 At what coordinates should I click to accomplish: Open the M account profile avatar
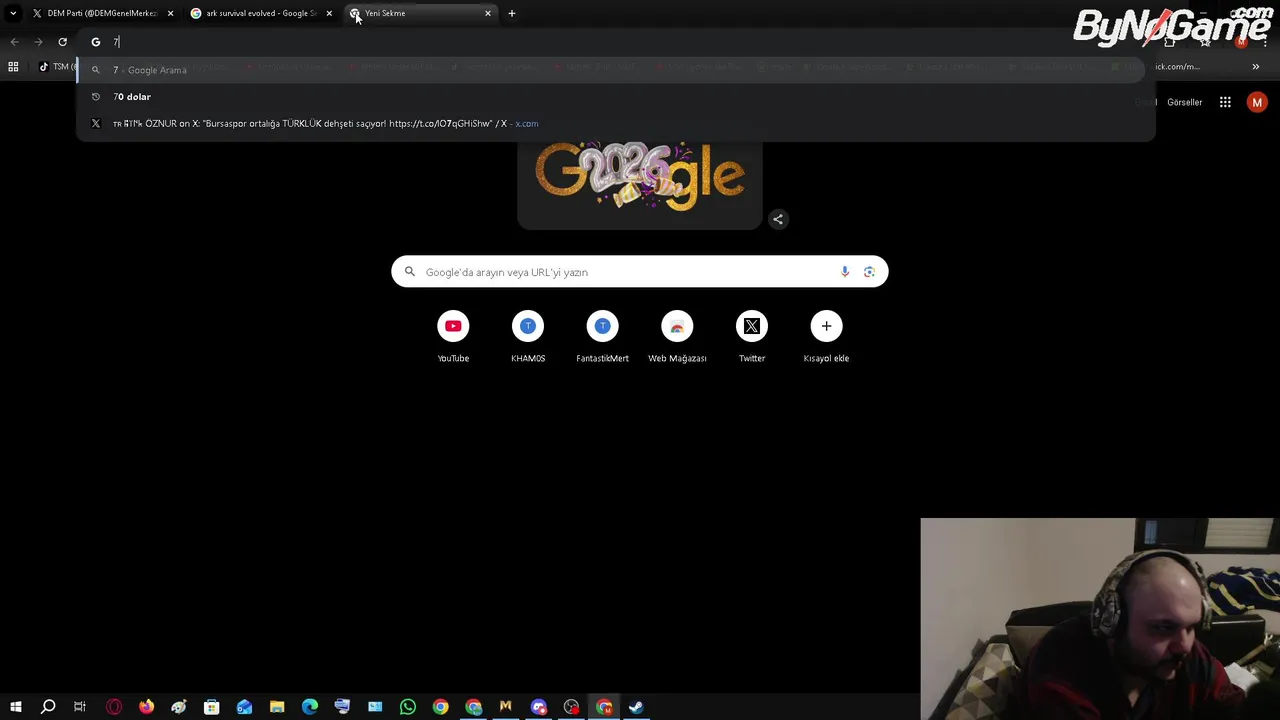coord(1257,102)
